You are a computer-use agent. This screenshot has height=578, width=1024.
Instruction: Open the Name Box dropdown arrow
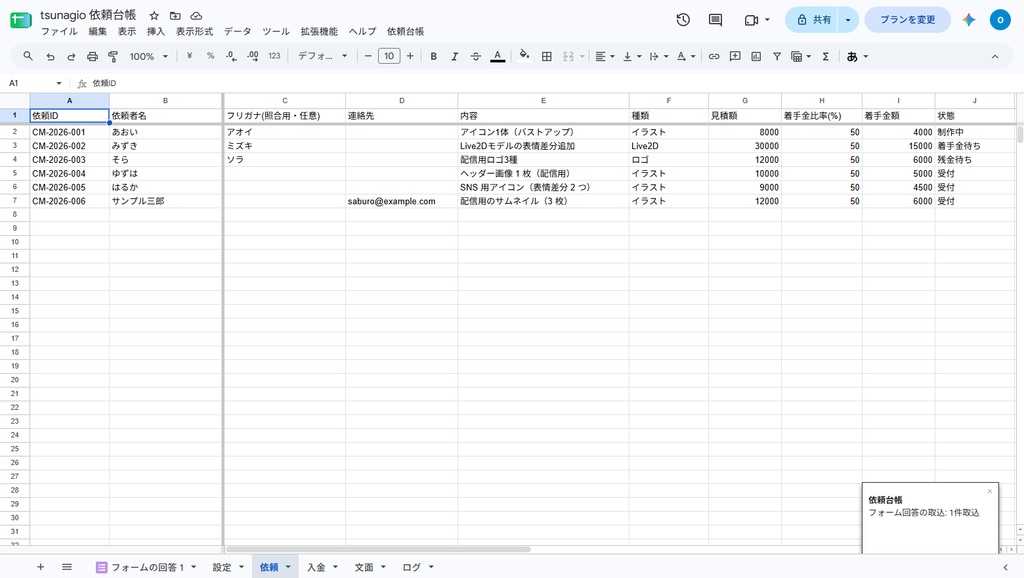pos(59,83)
